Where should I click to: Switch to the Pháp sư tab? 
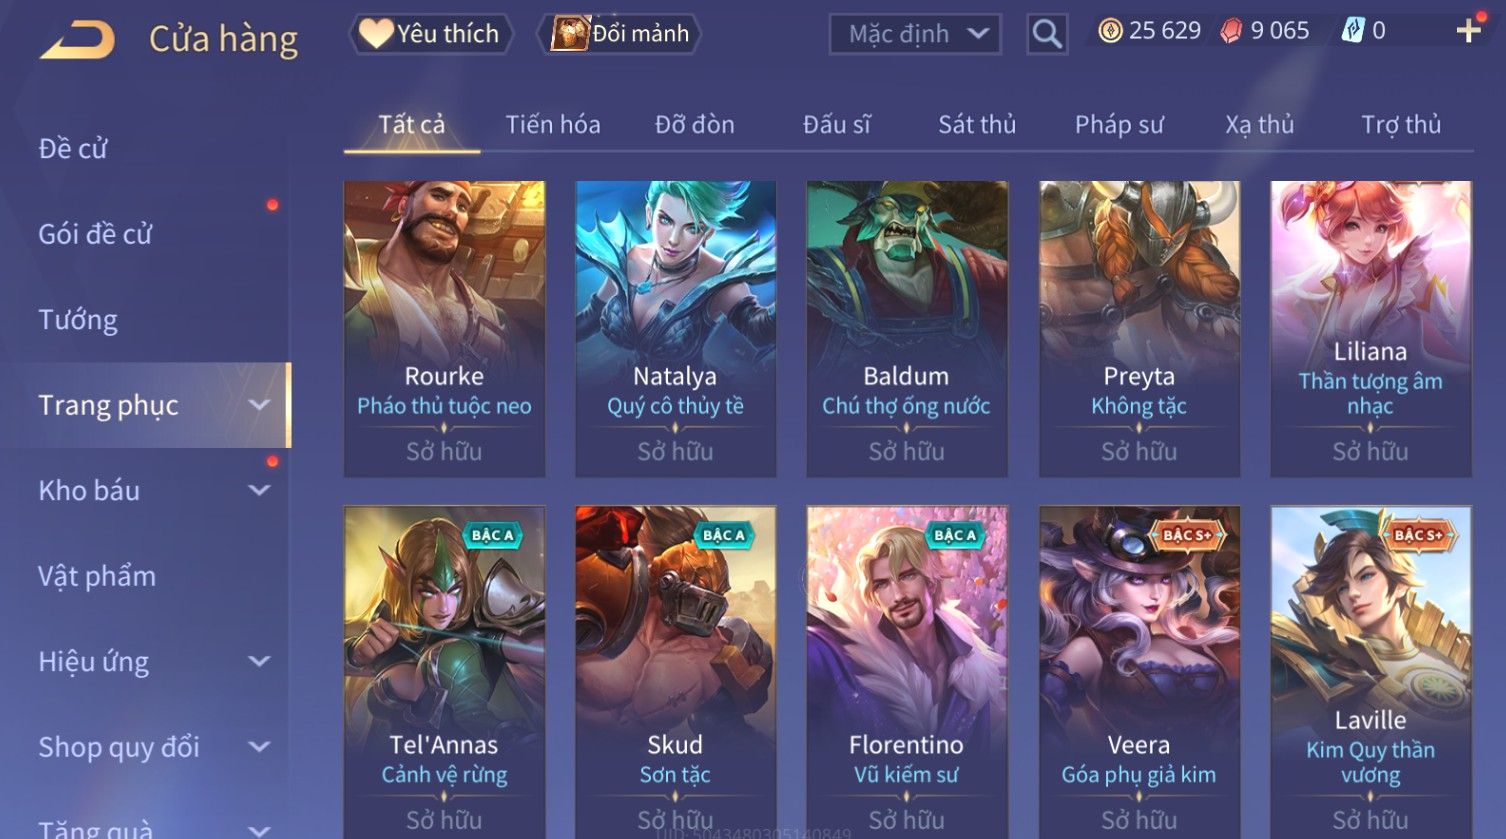tap(1119, 124)
